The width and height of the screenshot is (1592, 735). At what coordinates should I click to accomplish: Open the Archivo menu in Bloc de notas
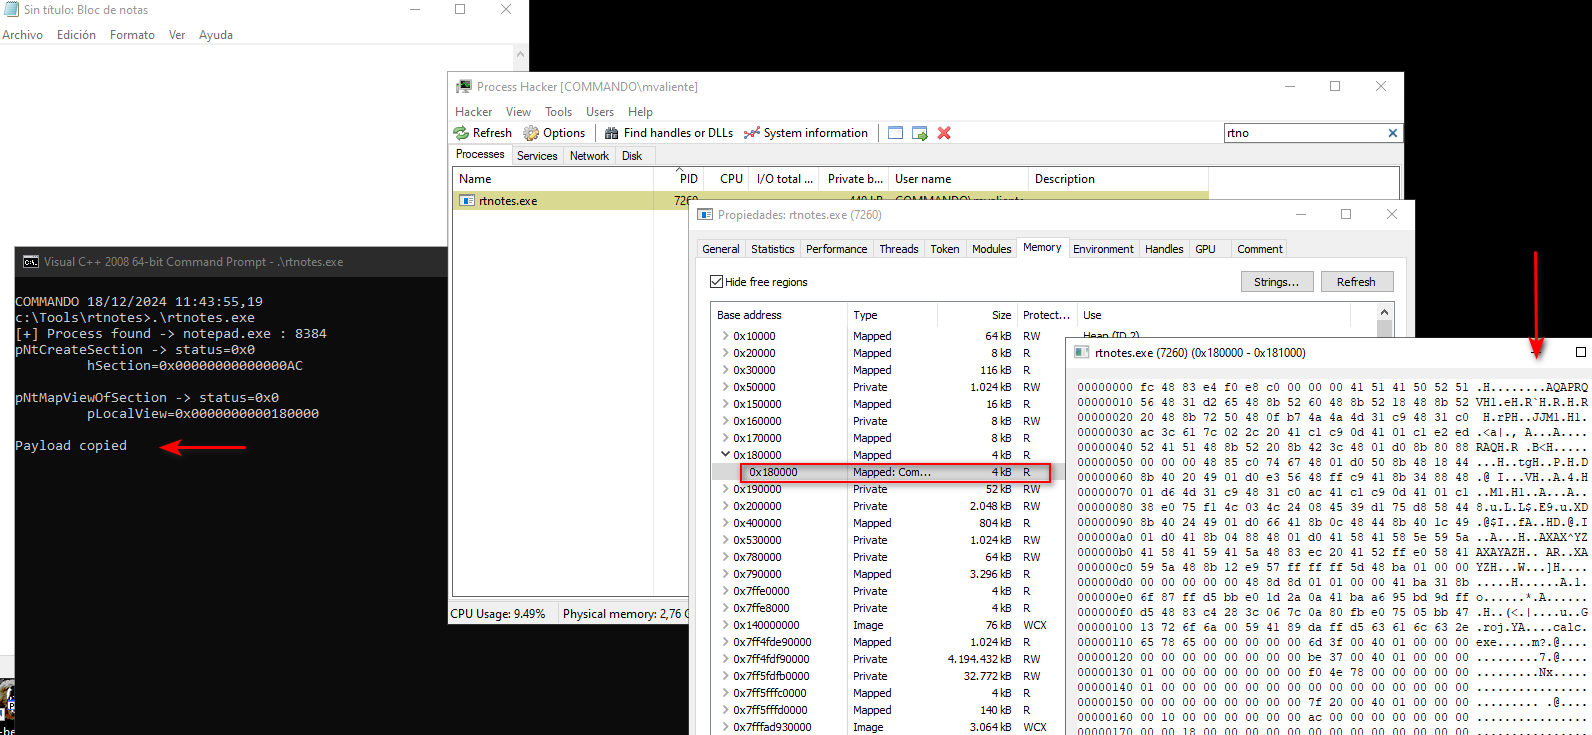click(22, 35)
